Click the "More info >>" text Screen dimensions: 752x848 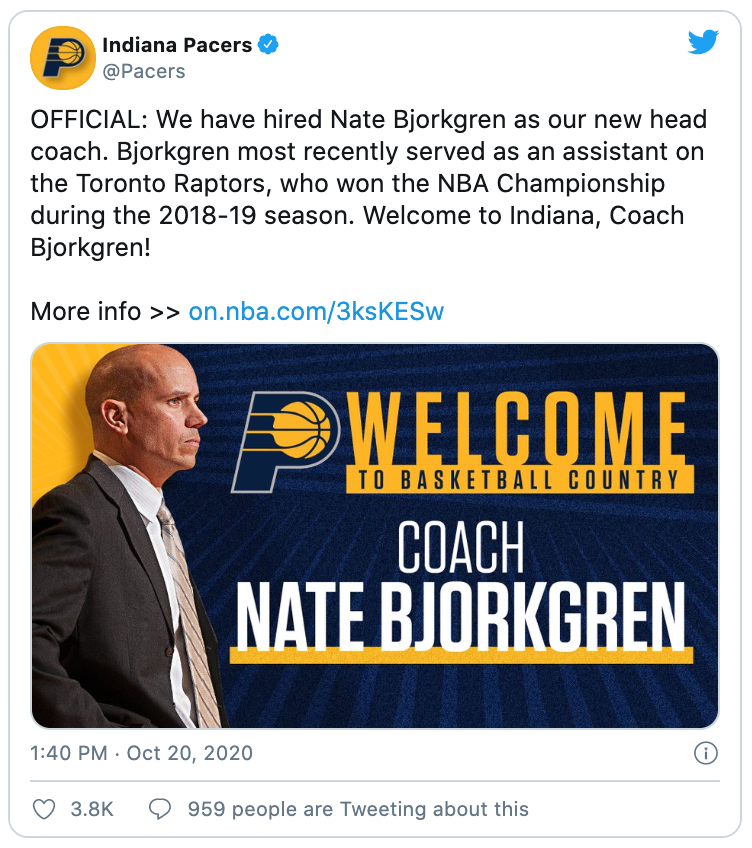105,312
